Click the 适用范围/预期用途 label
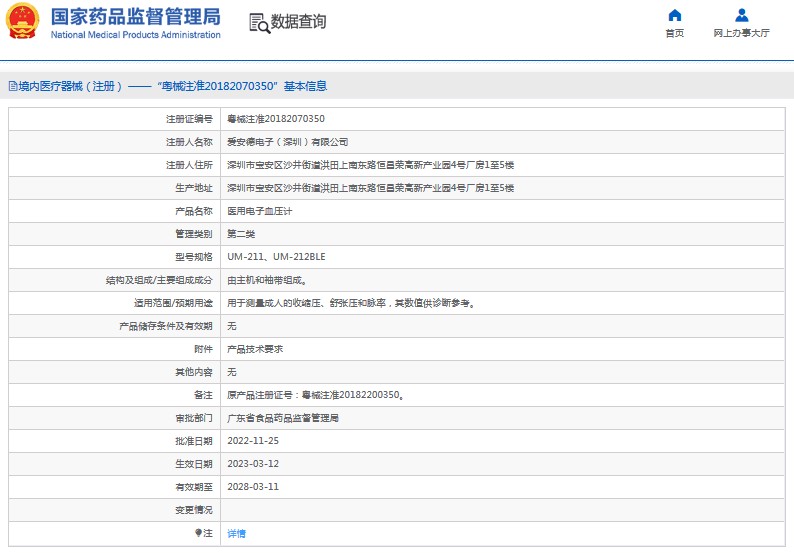This screenshot has height=553, width=794. click(x=173, y=303)
